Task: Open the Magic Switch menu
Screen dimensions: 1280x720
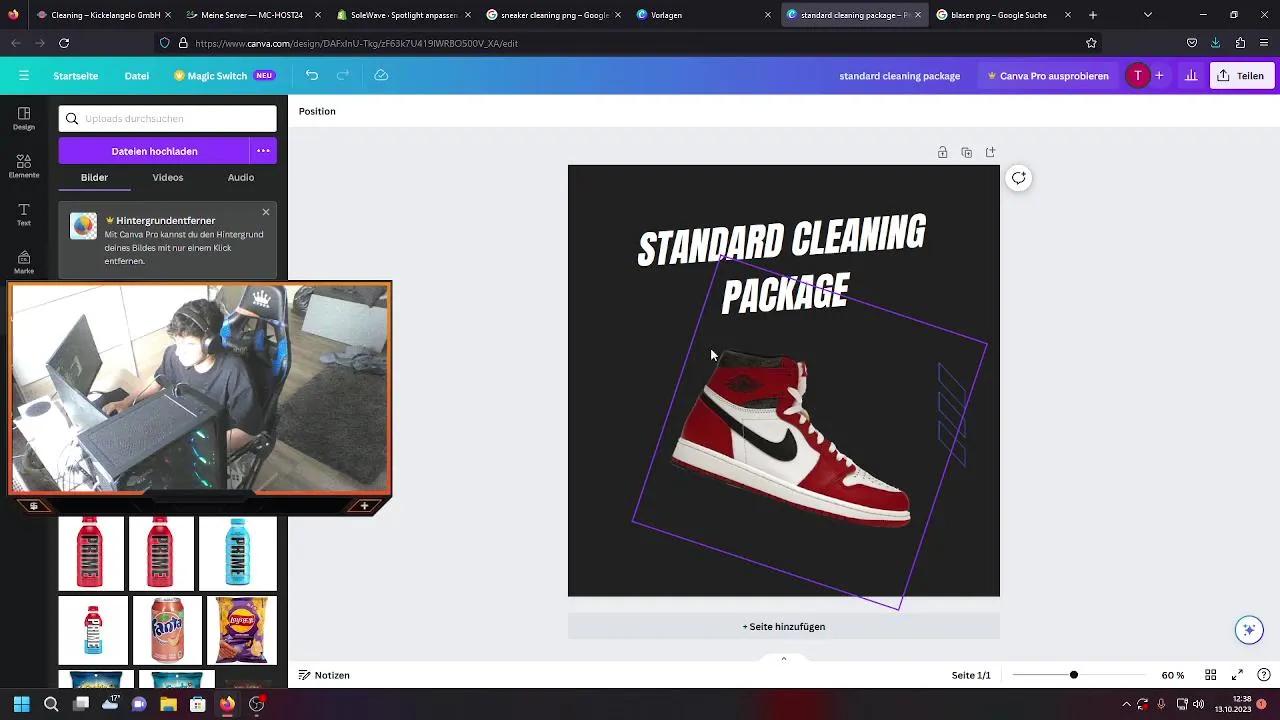Action: click(x=224, y=75)
